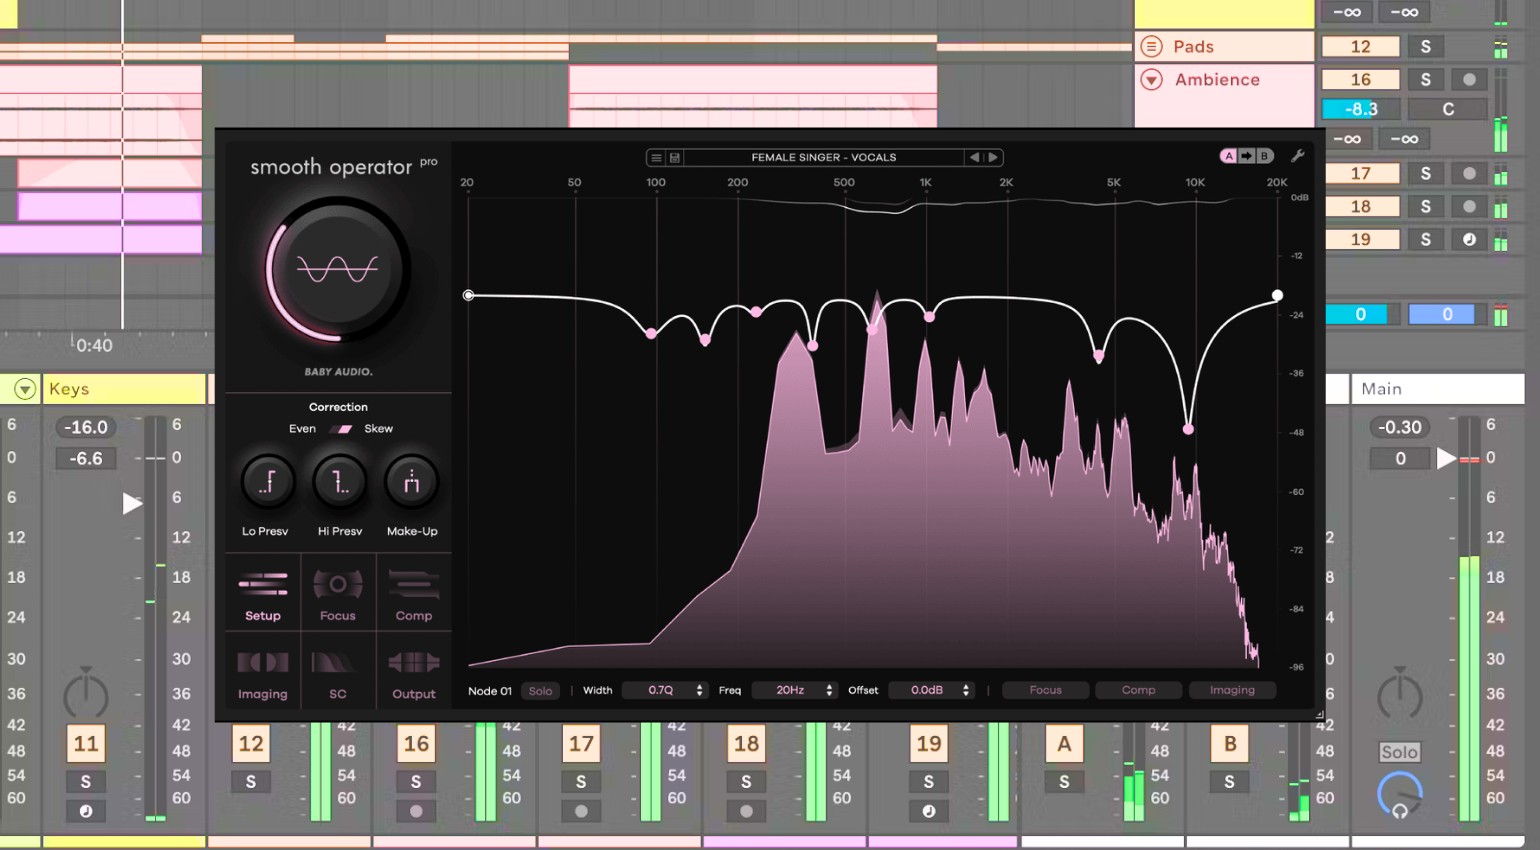
Task: Open the Output panel
Action: coord(414,672)
